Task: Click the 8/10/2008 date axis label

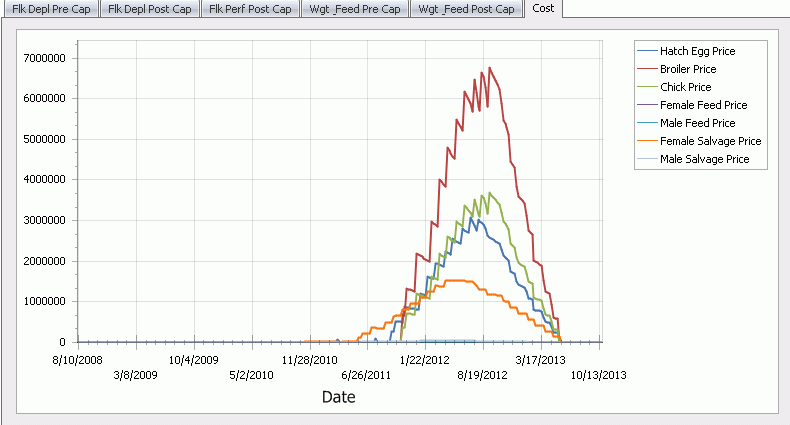Action: (x=77, y=360)
